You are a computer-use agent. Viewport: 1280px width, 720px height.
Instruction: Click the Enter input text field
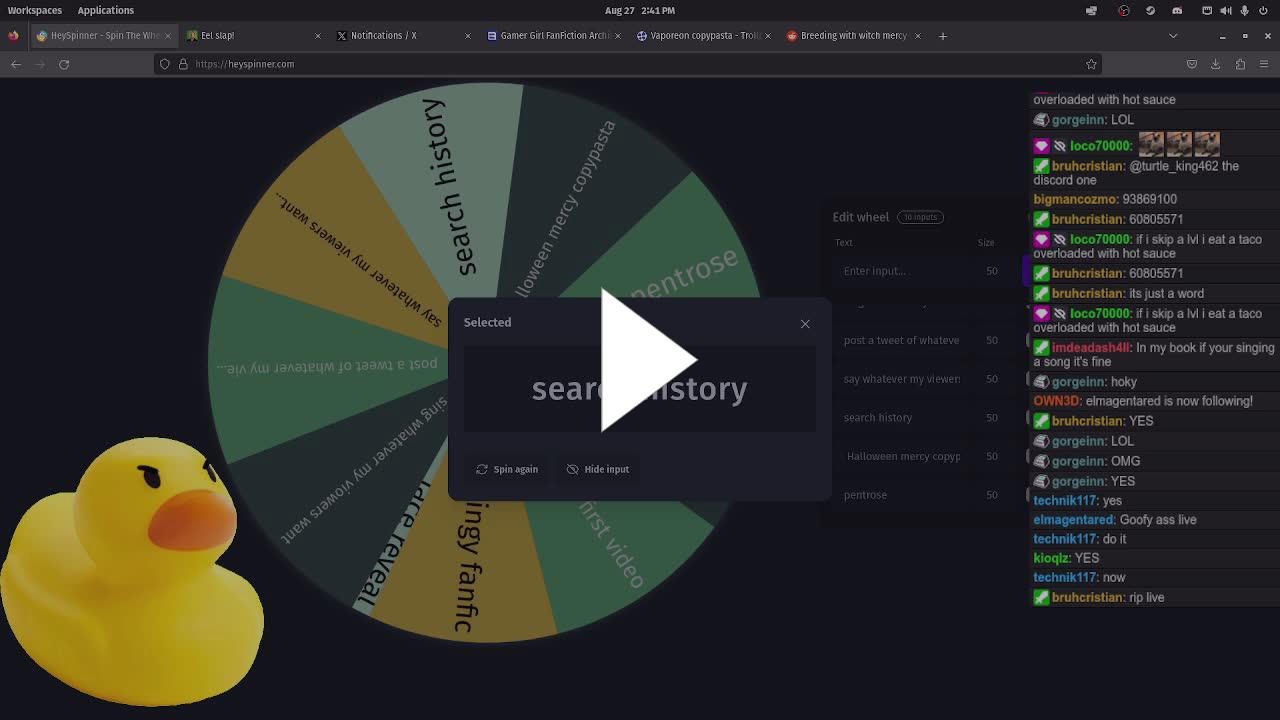pyautogui.click(x=900, y=271)
